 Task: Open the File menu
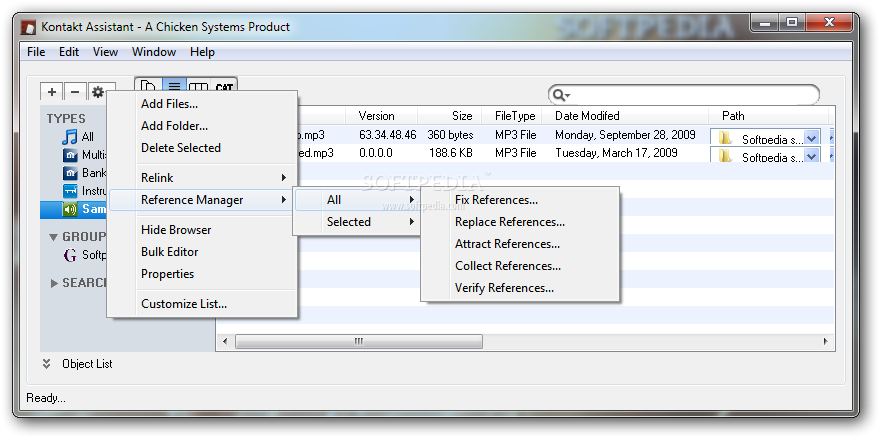36,52
